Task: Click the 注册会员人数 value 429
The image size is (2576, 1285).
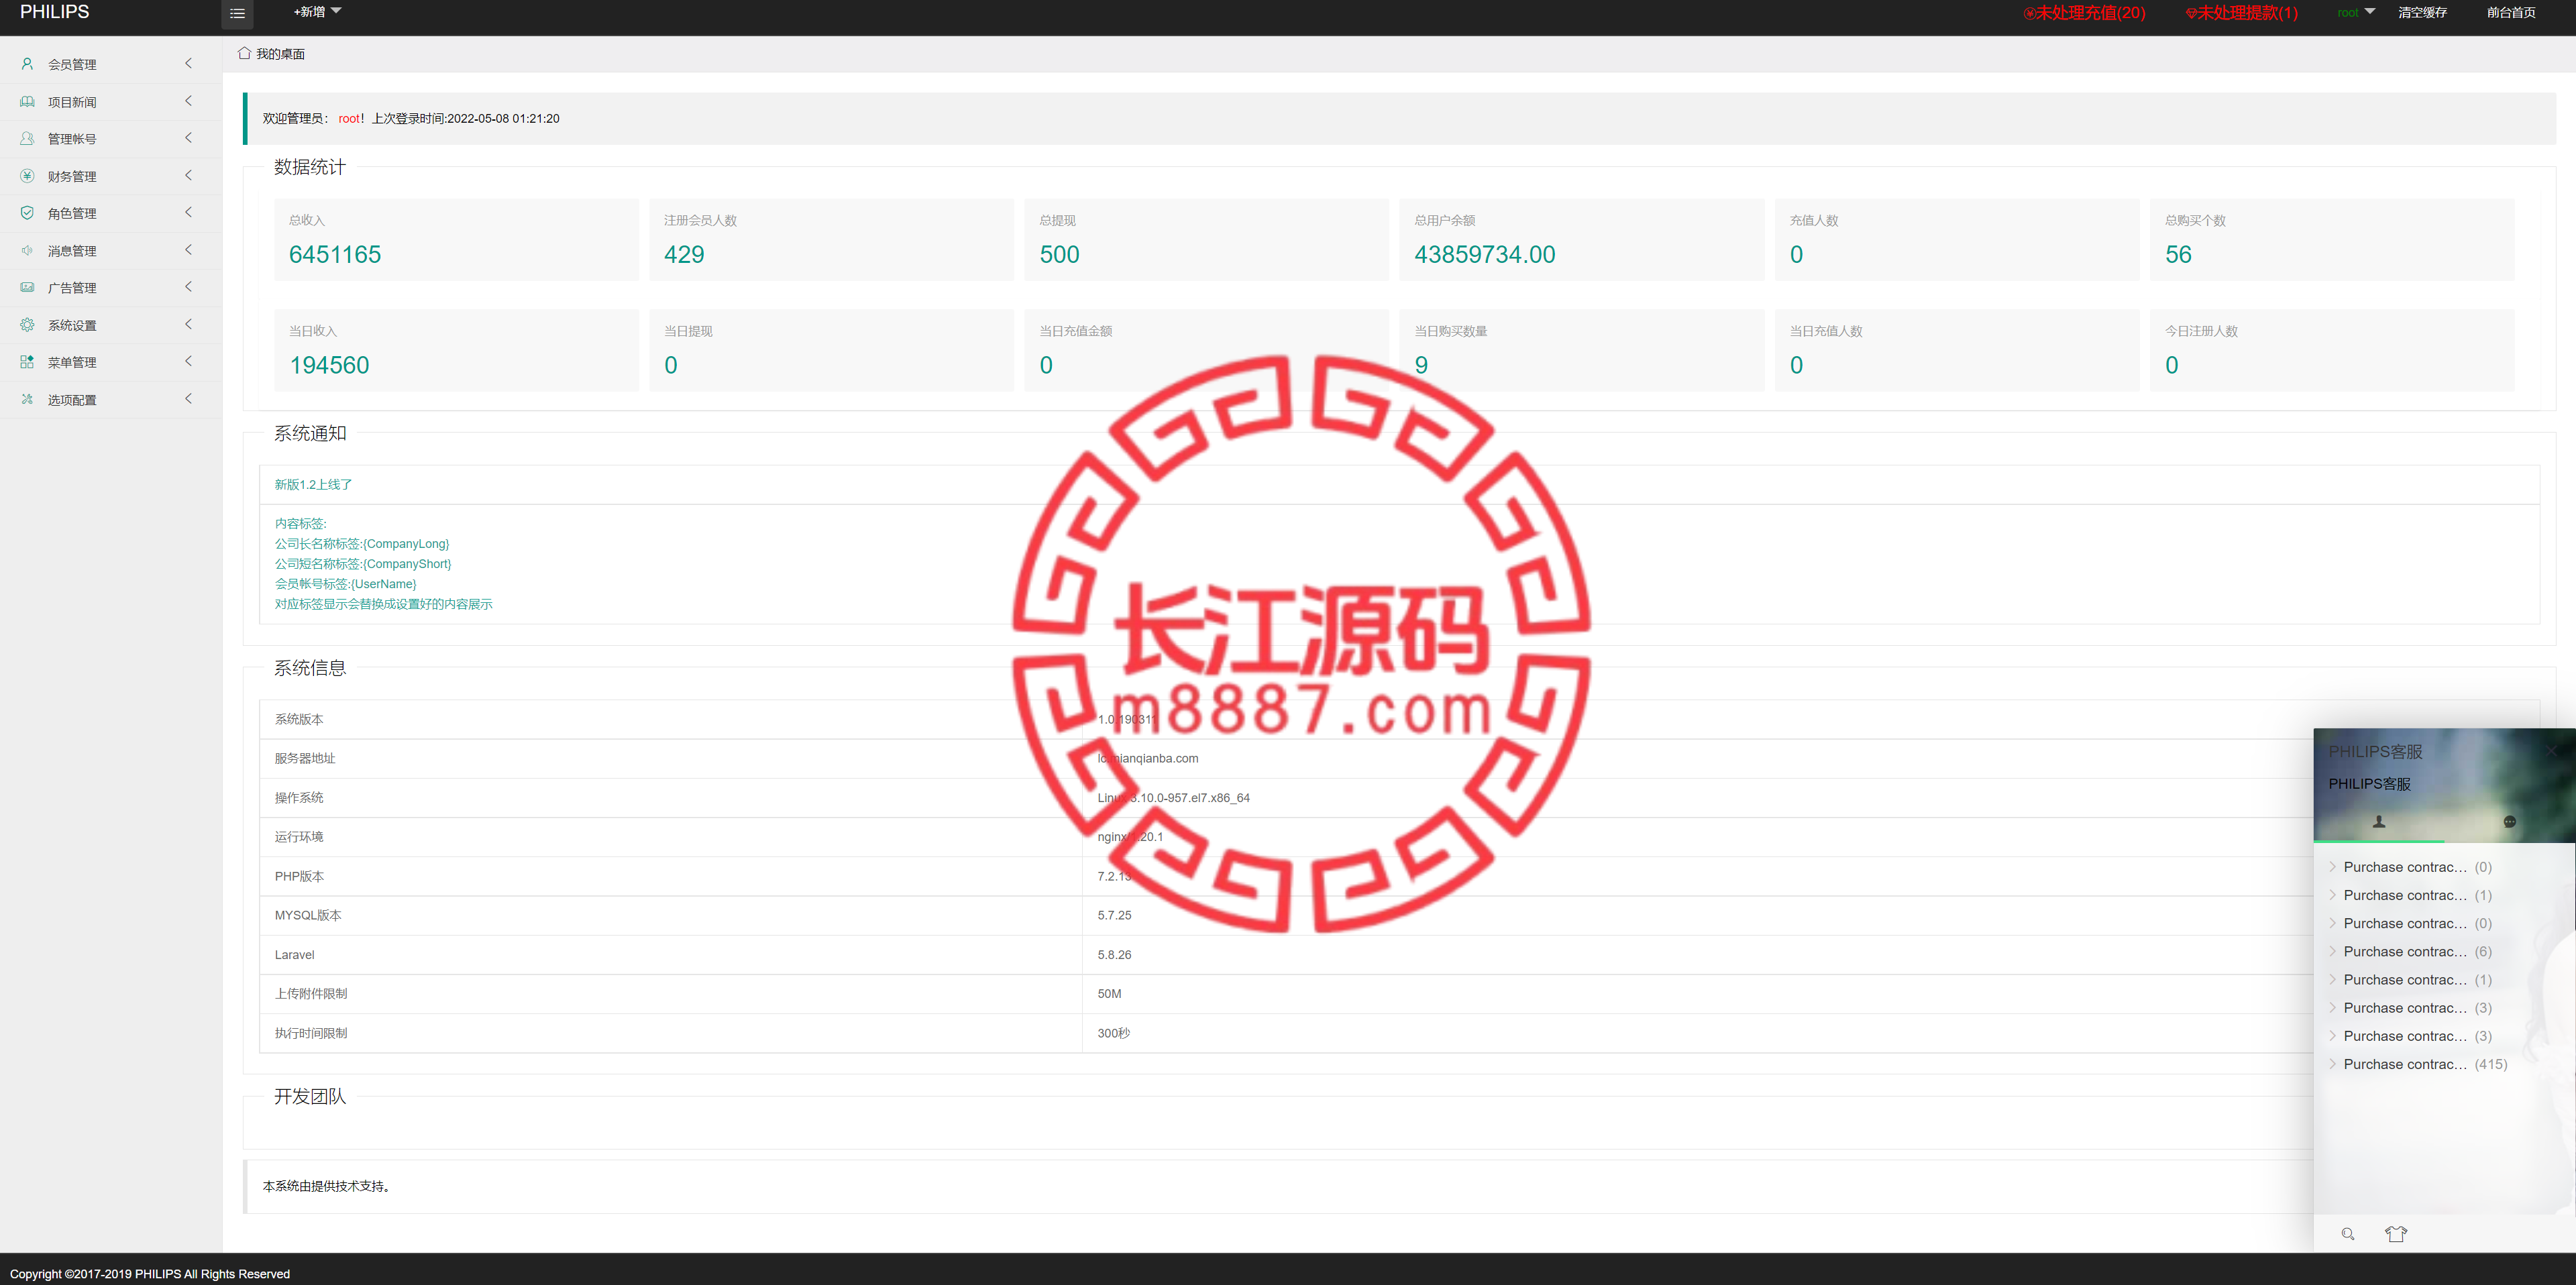Action: click(x=684, y=254)
